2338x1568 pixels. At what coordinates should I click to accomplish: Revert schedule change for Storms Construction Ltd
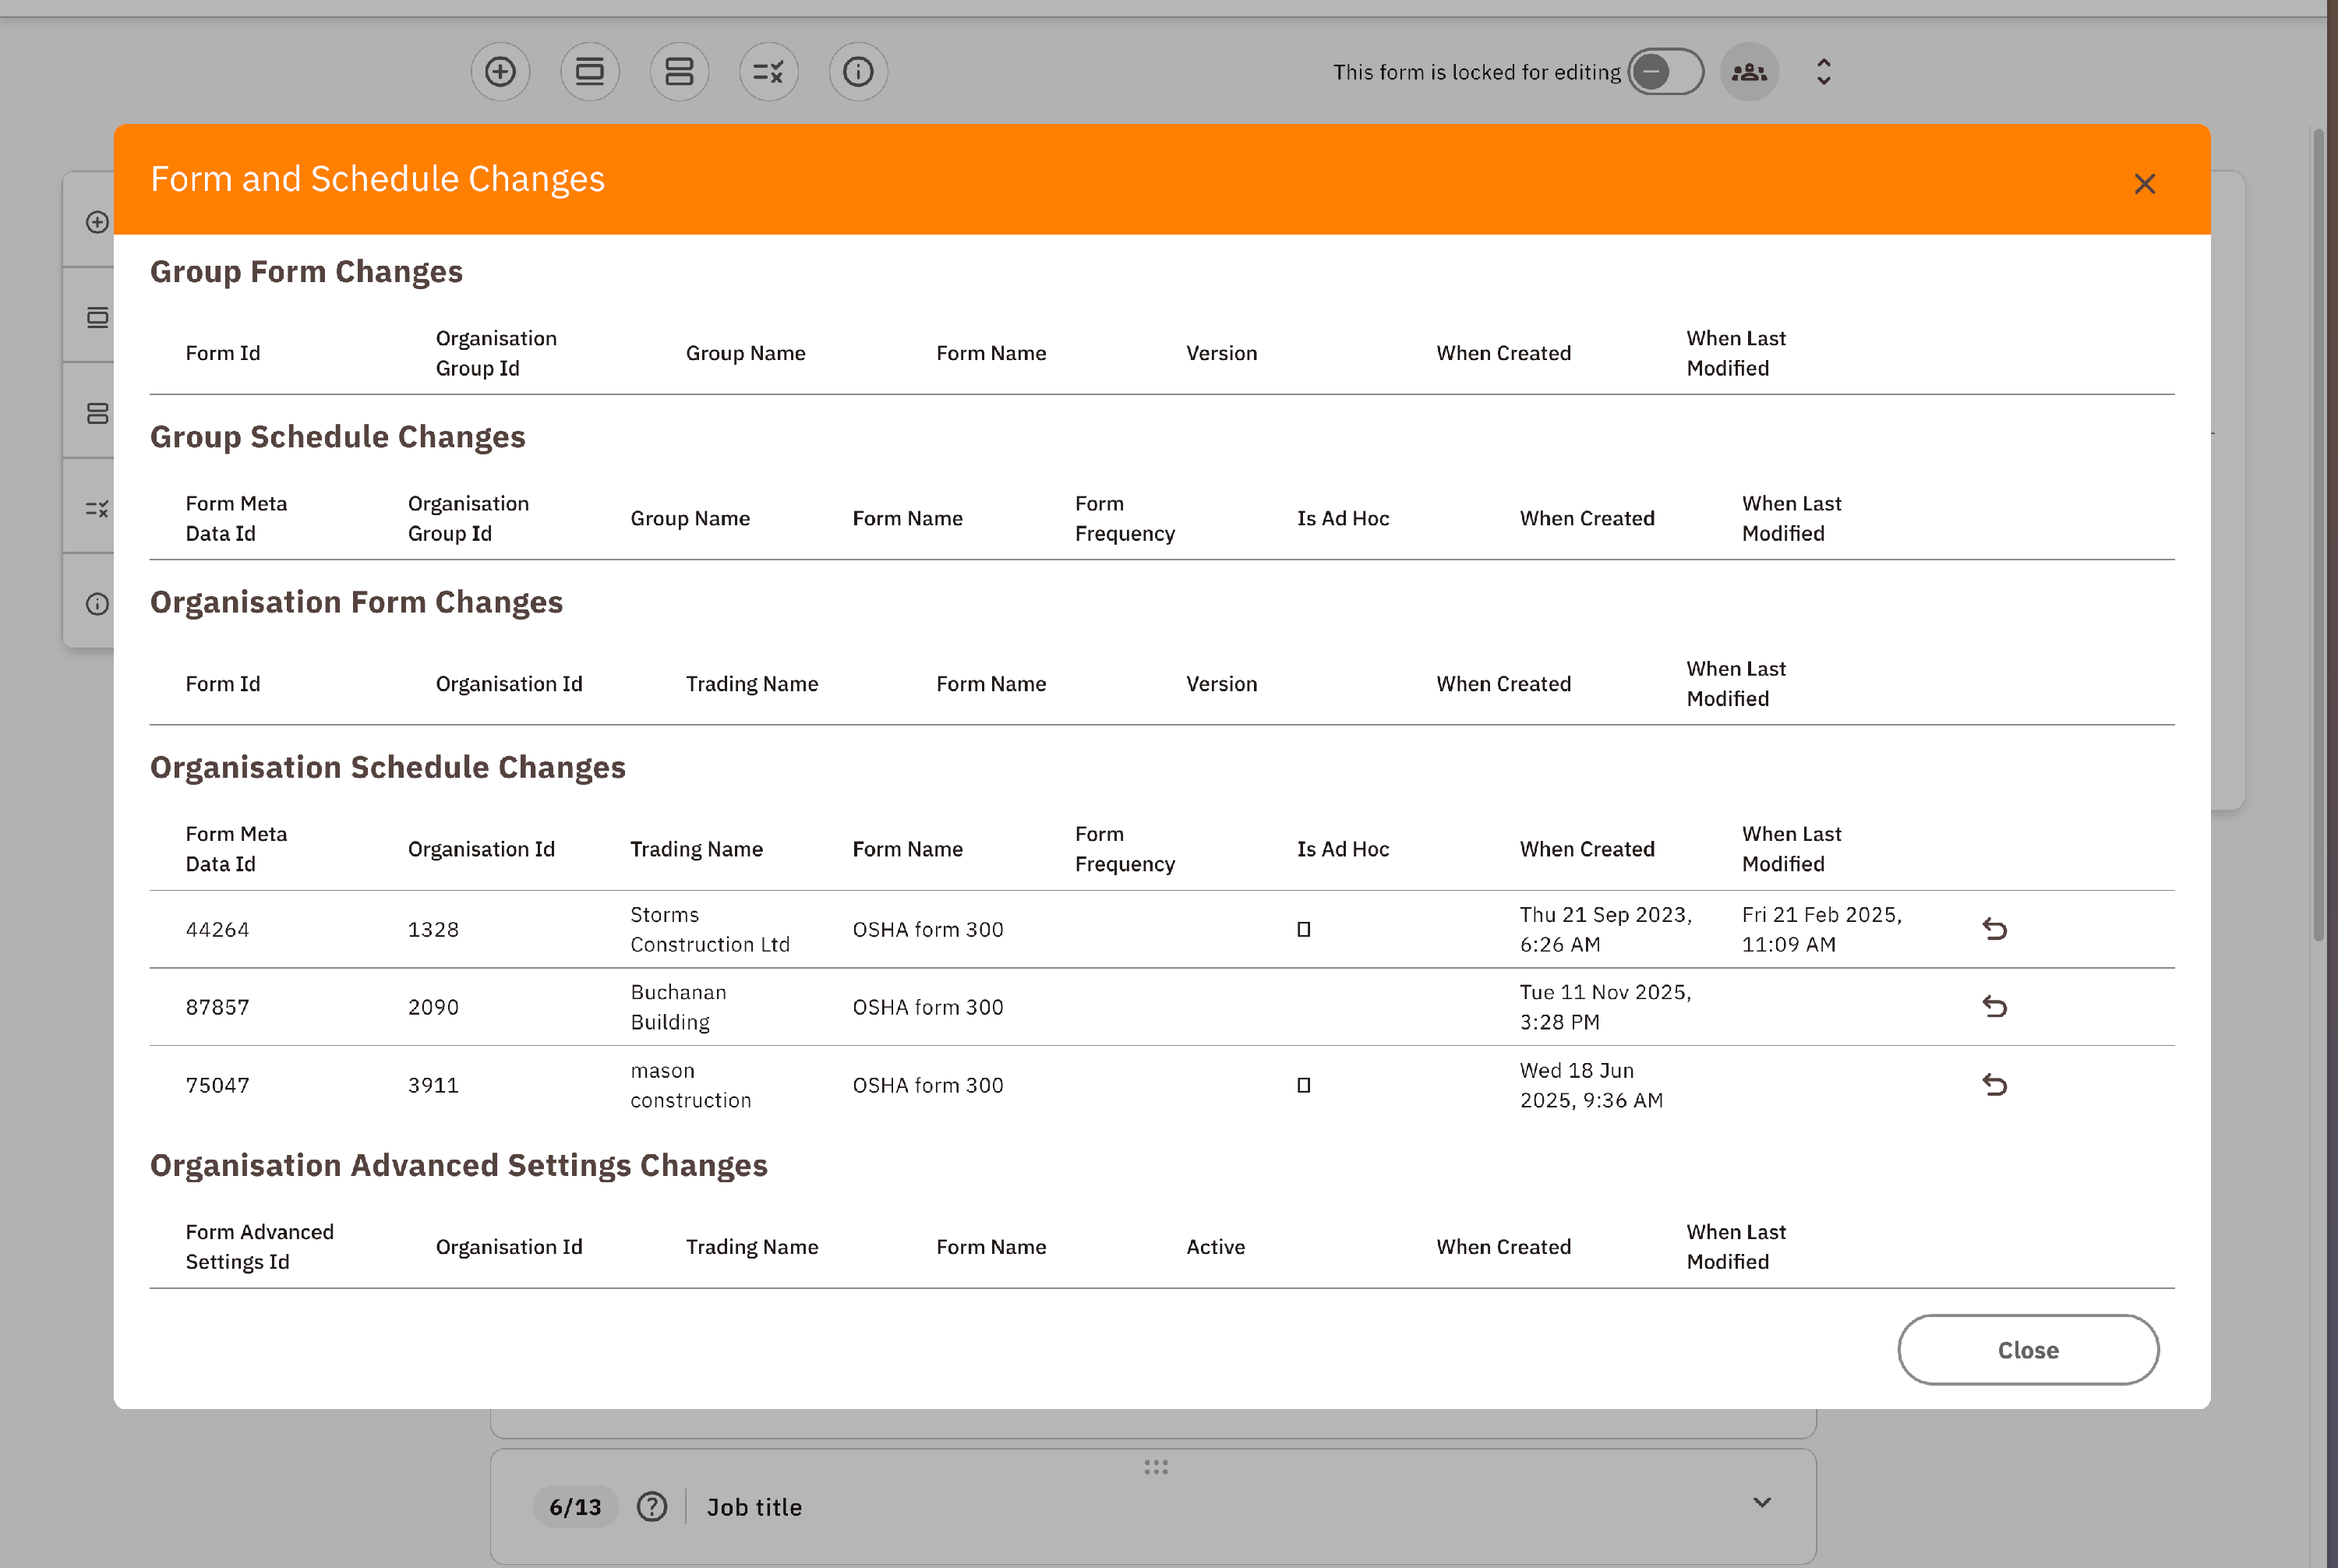click(1994, 929)
